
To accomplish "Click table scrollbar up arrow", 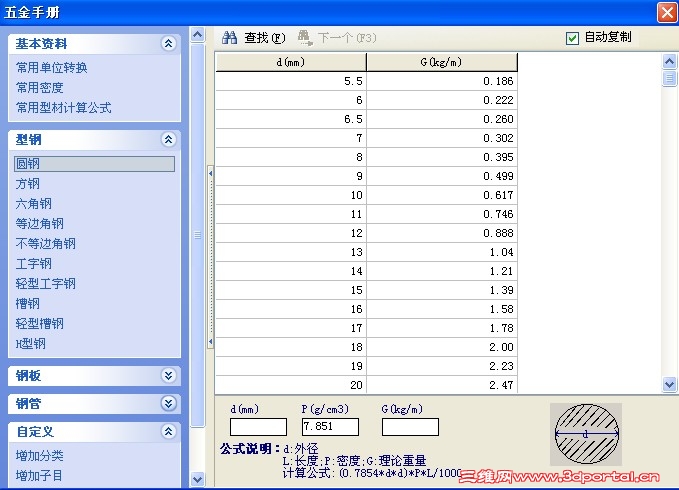I will coord(669,61).
